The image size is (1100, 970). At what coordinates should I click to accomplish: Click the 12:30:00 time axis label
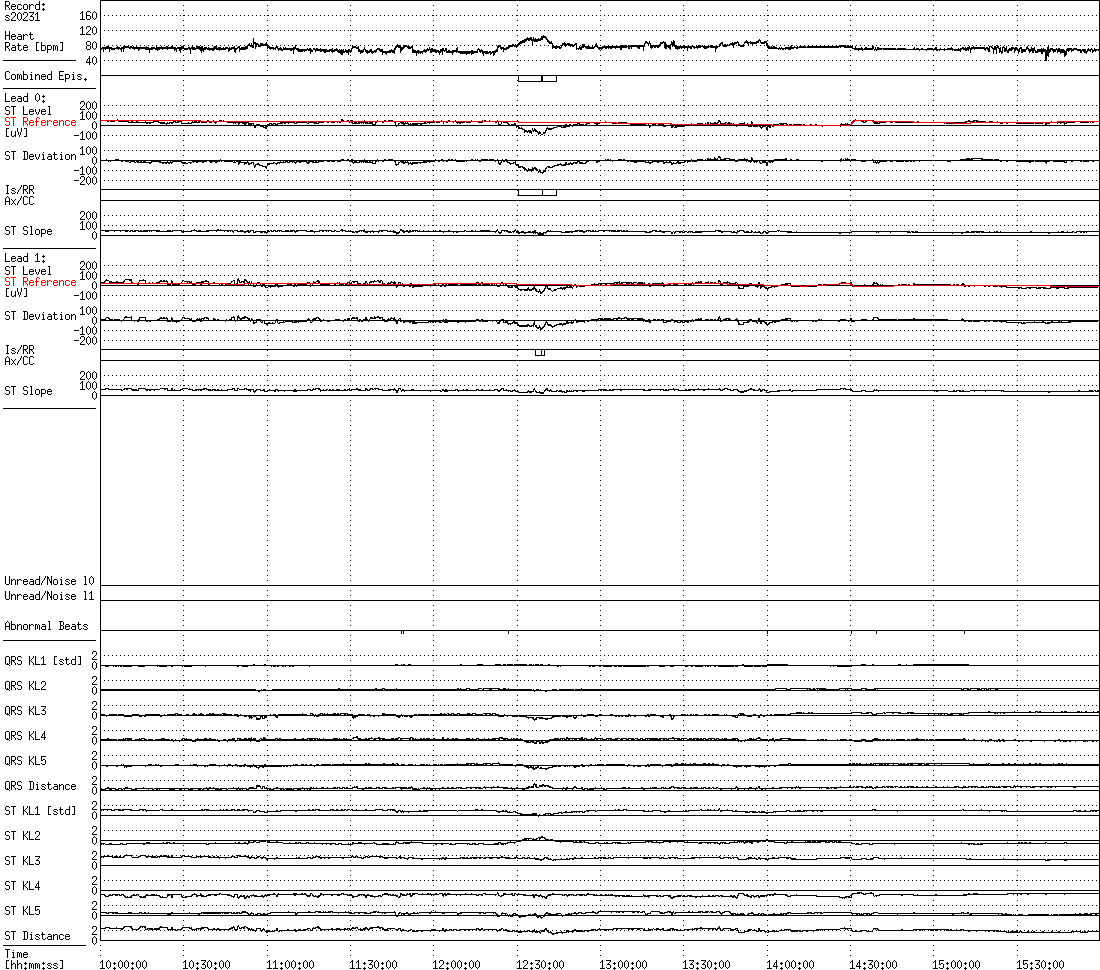(539, 964)
